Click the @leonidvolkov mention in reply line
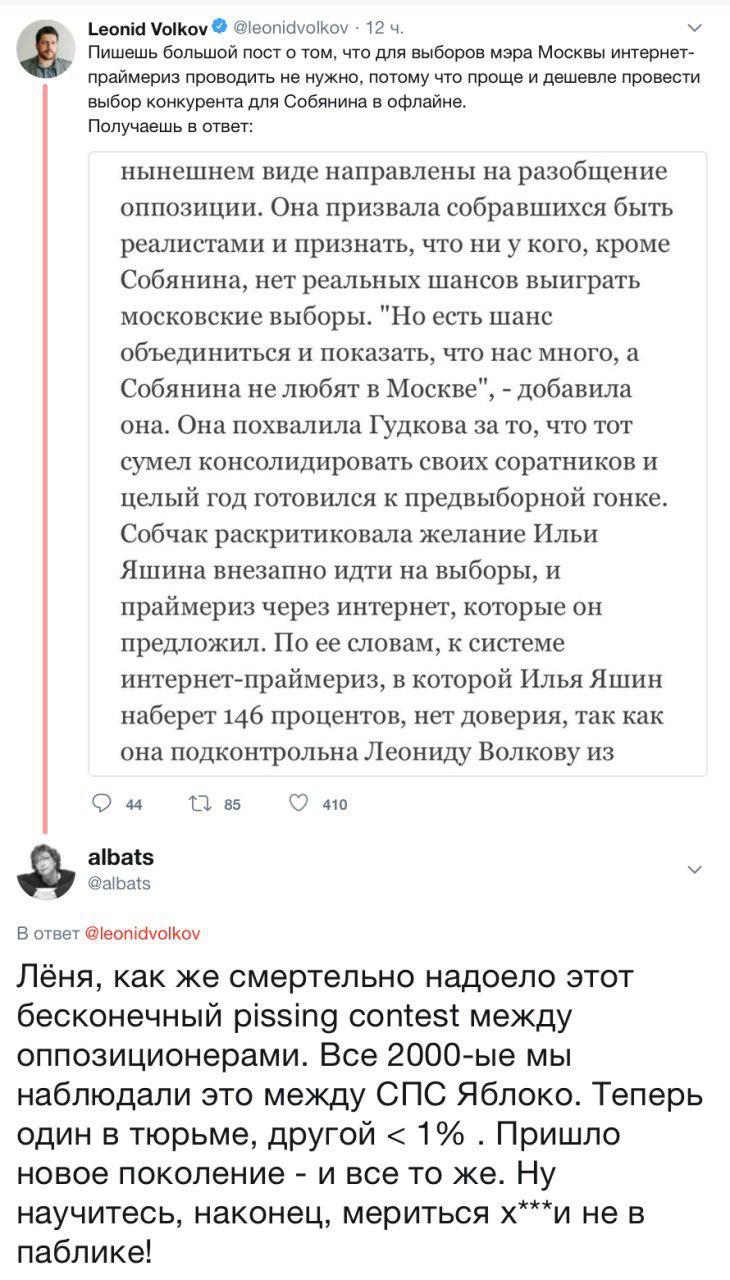This screenshot has height=1280, width=730. [x=142, y=934]
